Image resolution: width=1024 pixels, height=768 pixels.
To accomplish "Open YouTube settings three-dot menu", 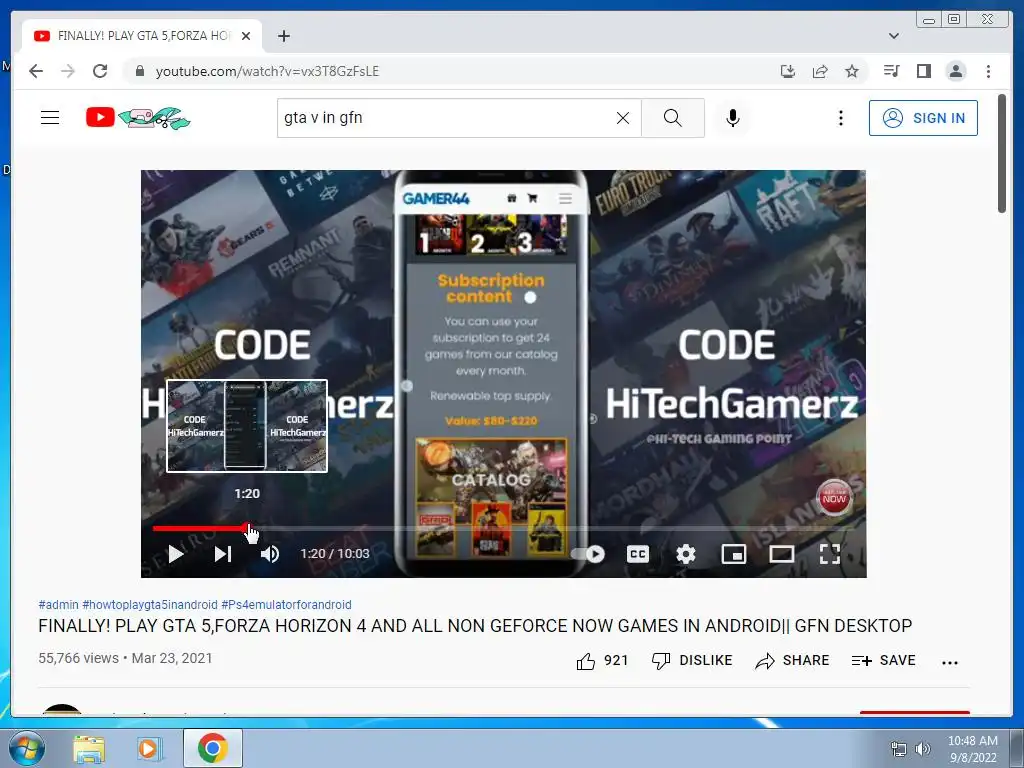I will [840, 118].
